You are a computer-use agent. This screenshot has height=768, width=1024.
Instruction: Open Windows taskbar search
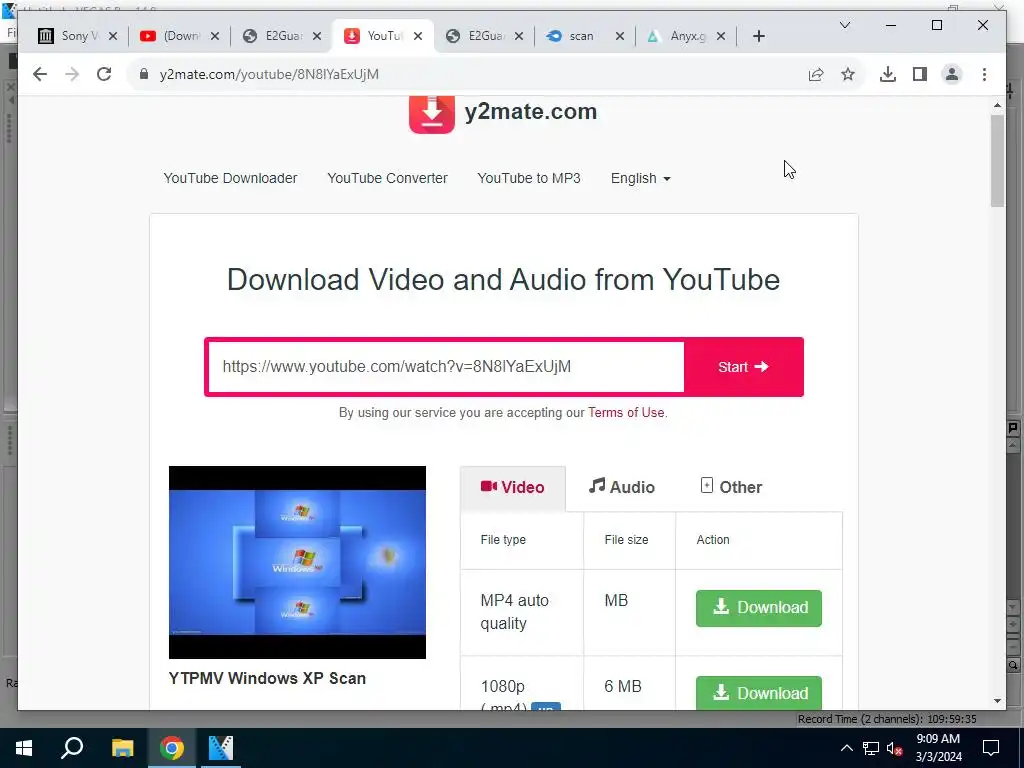tap(72, 748)
